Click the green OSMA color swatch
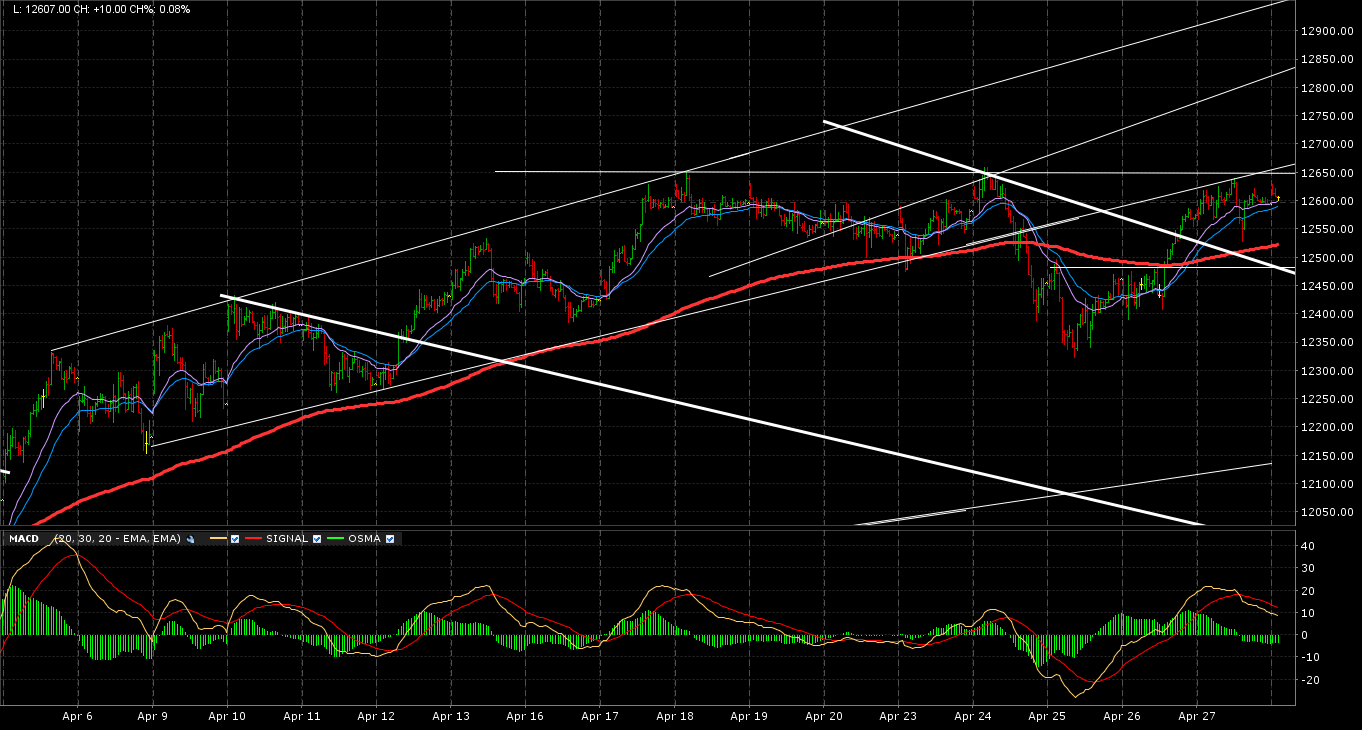The image size is (1362, 730). click(x=337, y=539)
